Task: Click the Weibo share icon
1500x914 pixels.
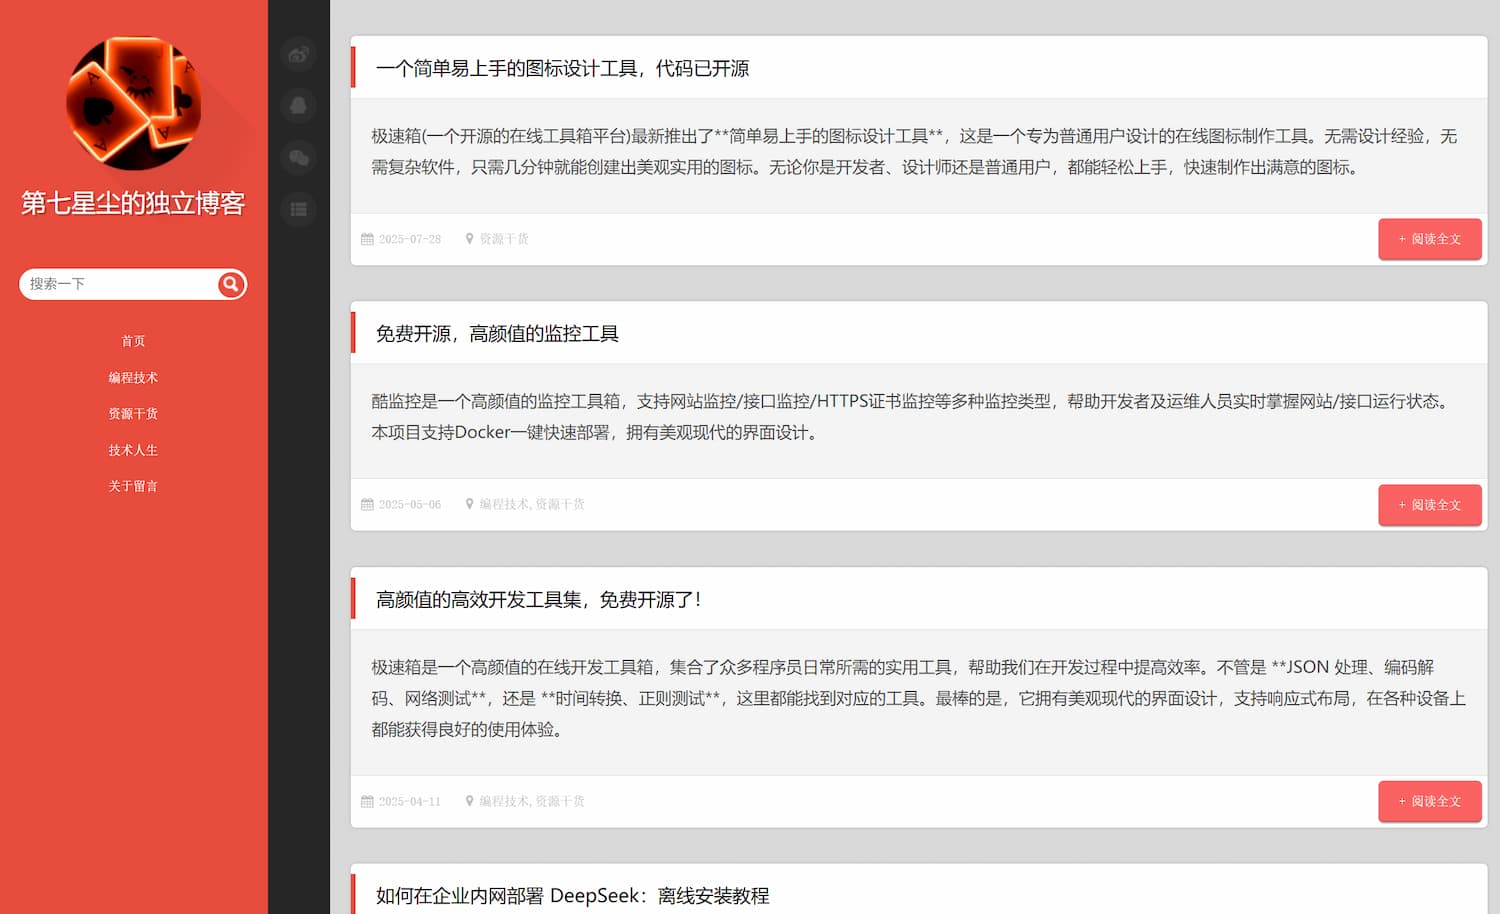Action: [298, 55]
